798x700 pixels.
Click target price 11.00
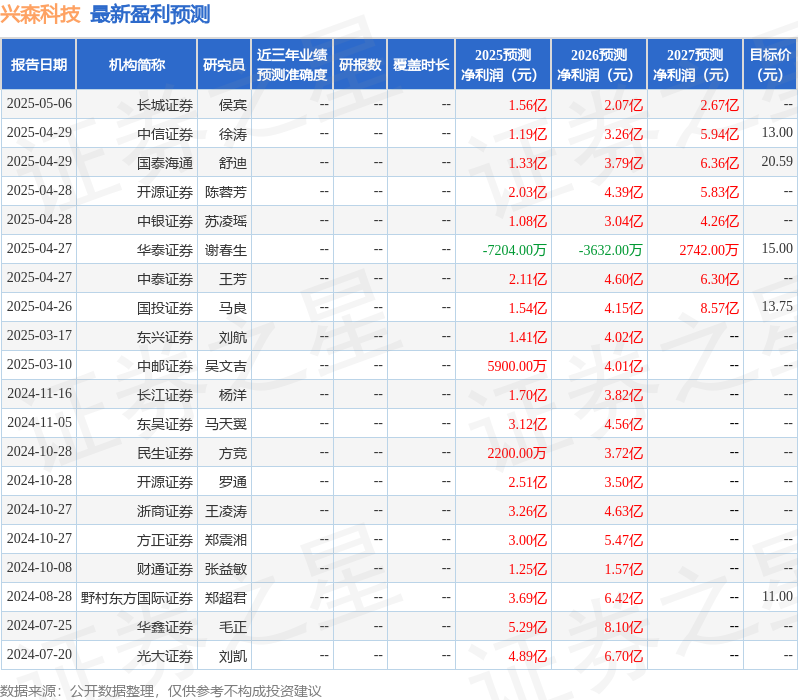(x=777, y=597)
